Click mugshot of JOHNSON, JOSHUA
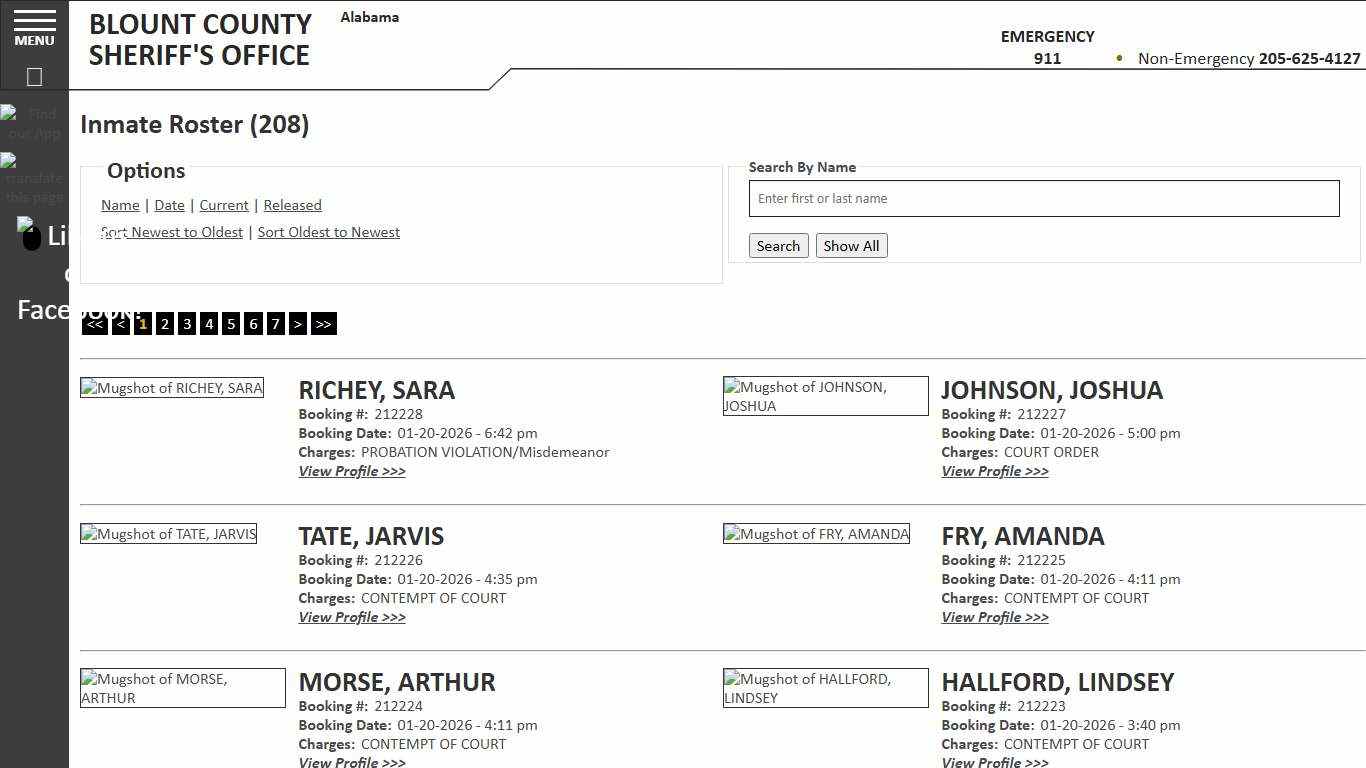Screen dimensions: 1366x768 coord(825,396)
